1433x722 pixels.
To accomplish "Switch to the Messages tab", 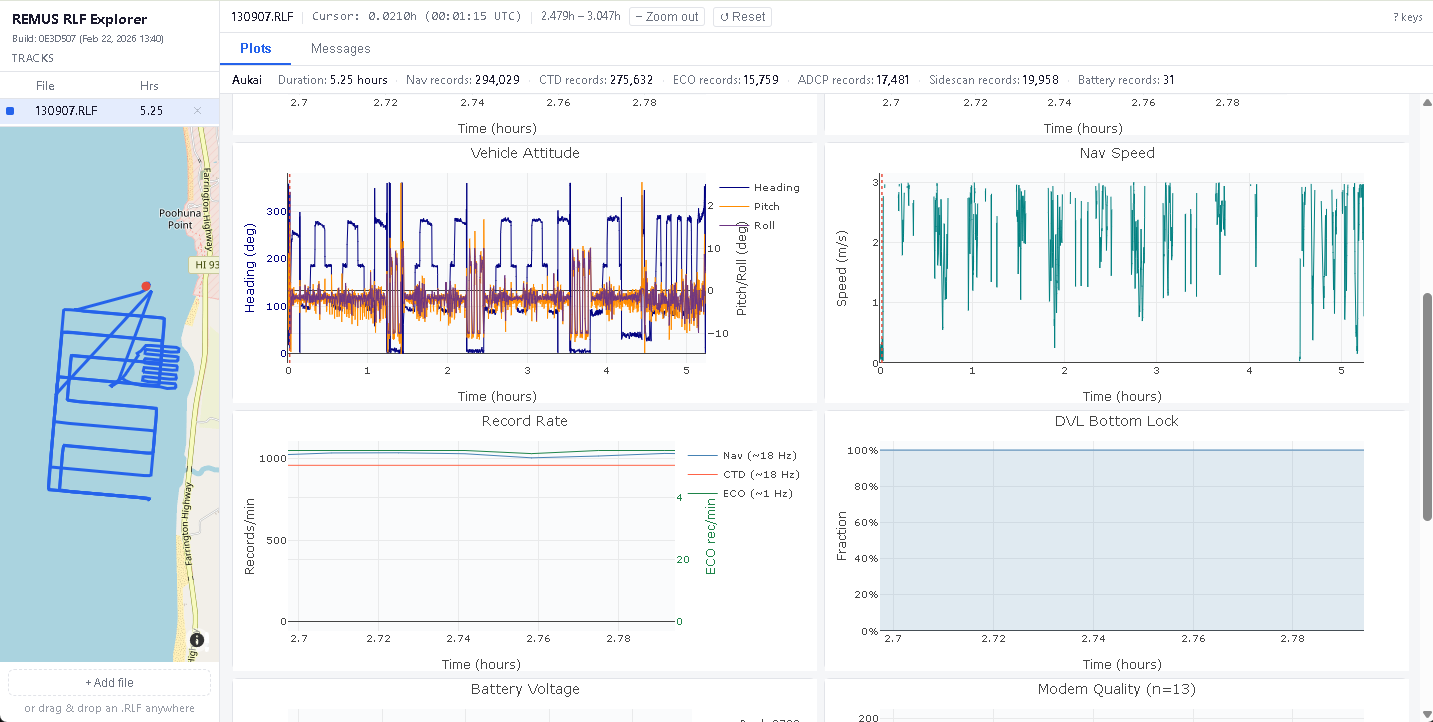I will (x=340, y=49).
